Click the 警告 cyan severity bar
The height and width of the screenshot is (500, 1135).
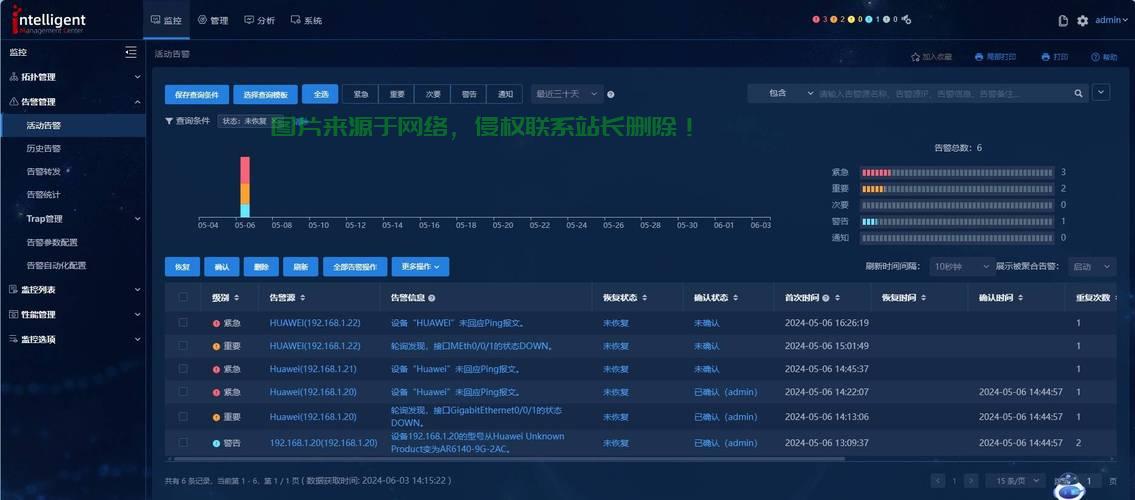pos(956,221)
